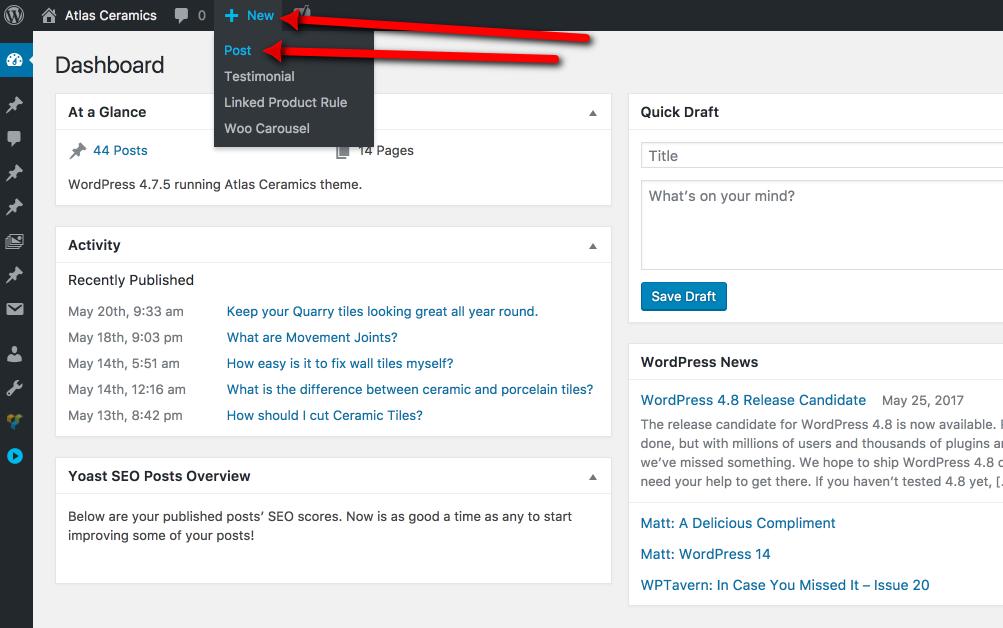Click the Save Draft button

pos(683,297)
